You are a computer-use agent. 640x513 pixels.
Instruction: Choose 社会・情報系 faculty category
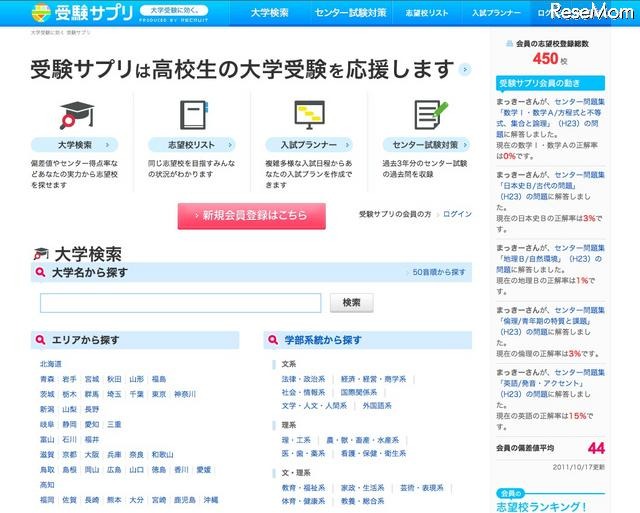click(x=303, y=392)
